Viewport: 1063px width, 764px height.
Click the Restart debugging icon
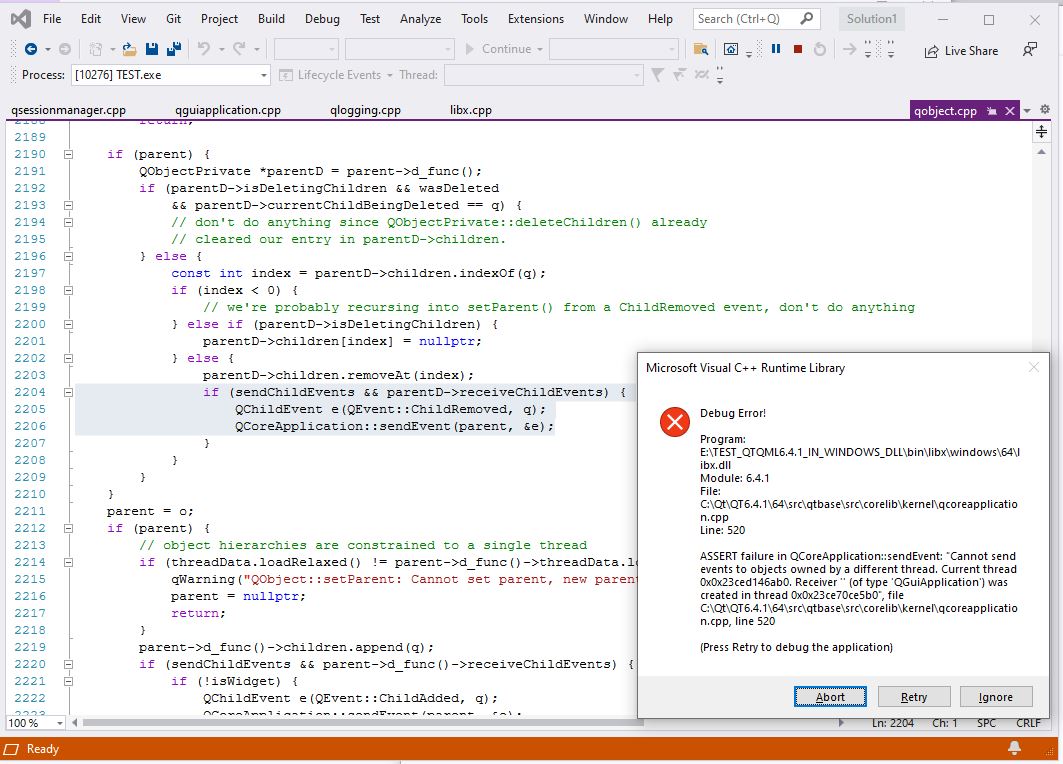tap(820, 49)
